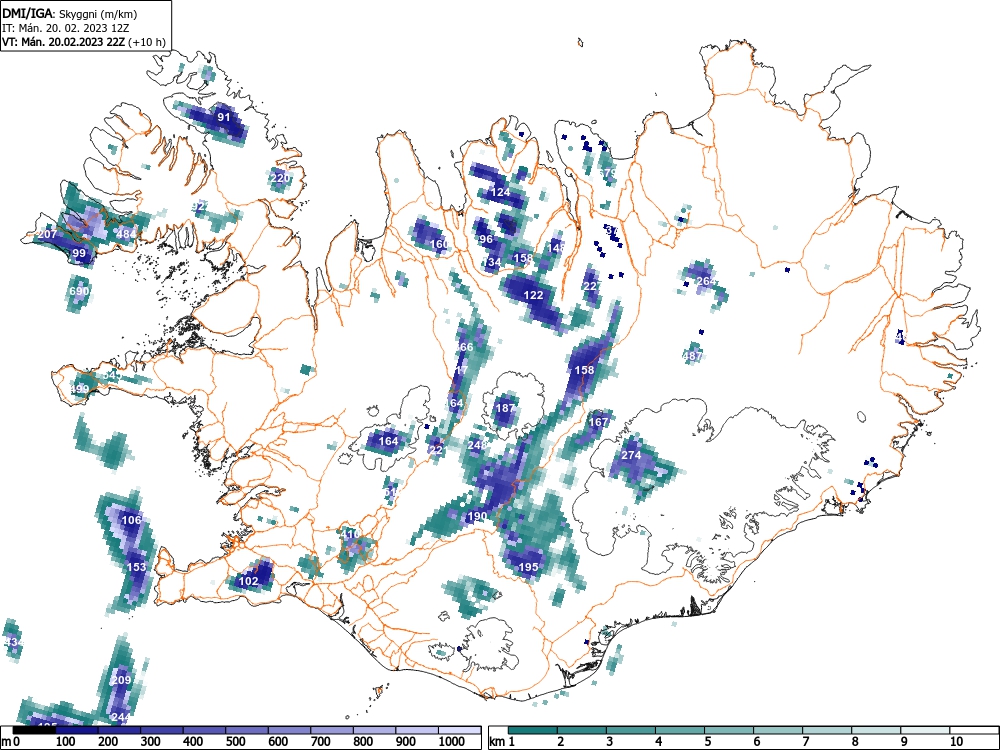Select the "690" visibility label

coord(79,291)
